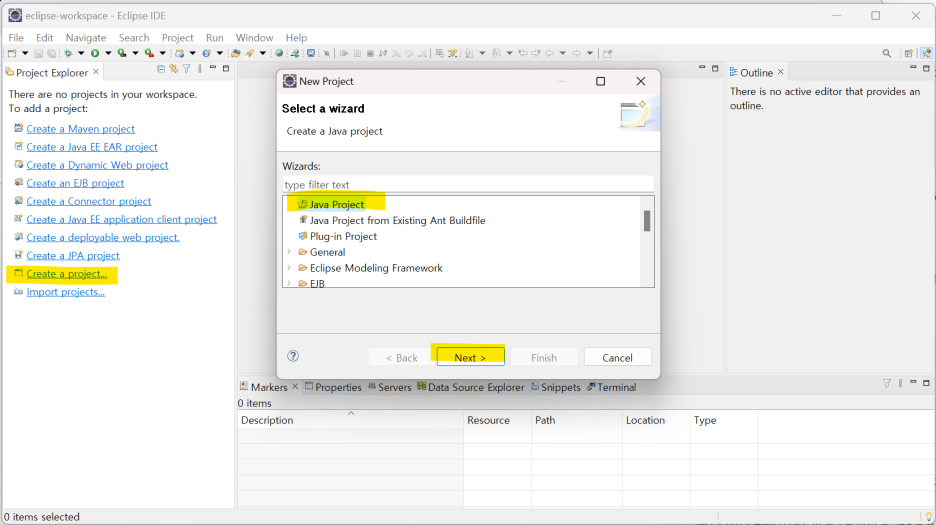The height and width of the screenshot is (525, 936).
Task: Open the Search toolbar dropdown arrow
Action: tap(263, 53)
